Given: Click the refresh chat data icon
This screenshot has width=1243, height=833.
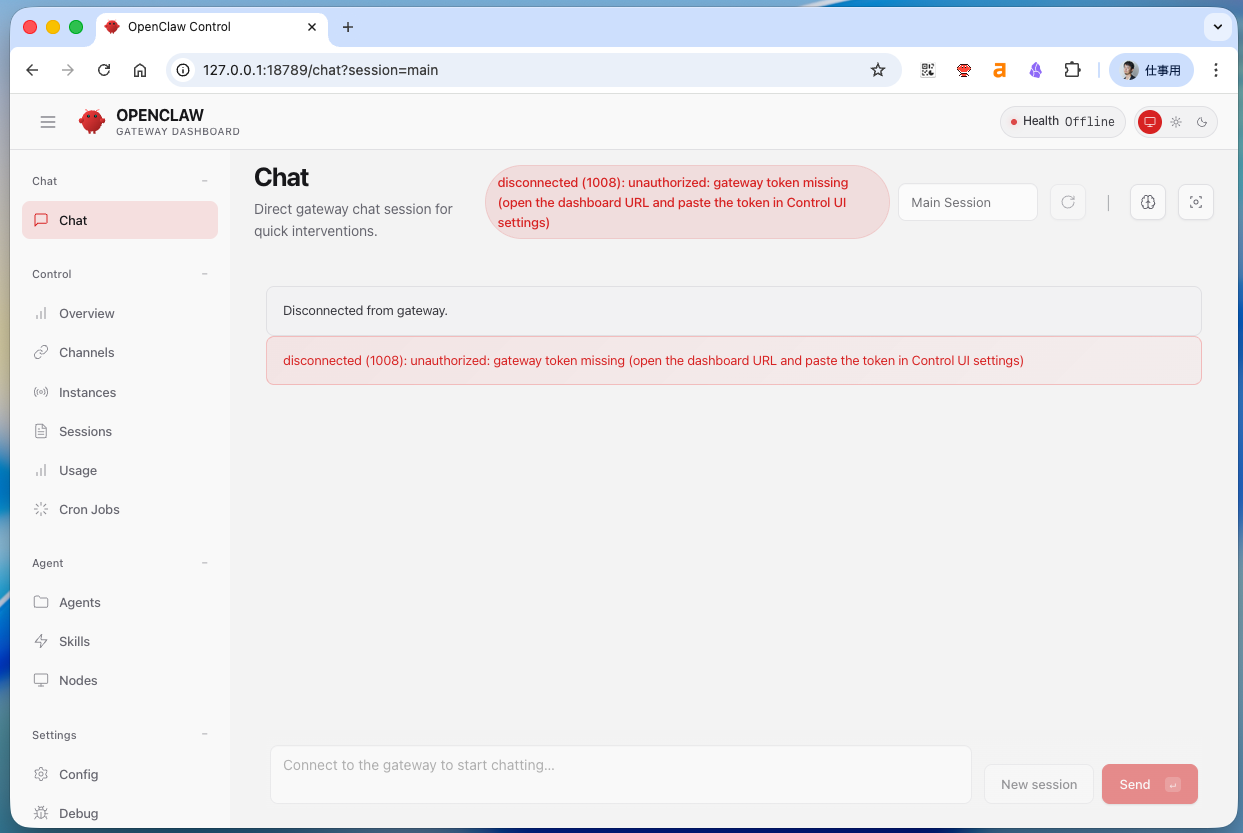Looking at the screenshot, I should click(1067, 202).
